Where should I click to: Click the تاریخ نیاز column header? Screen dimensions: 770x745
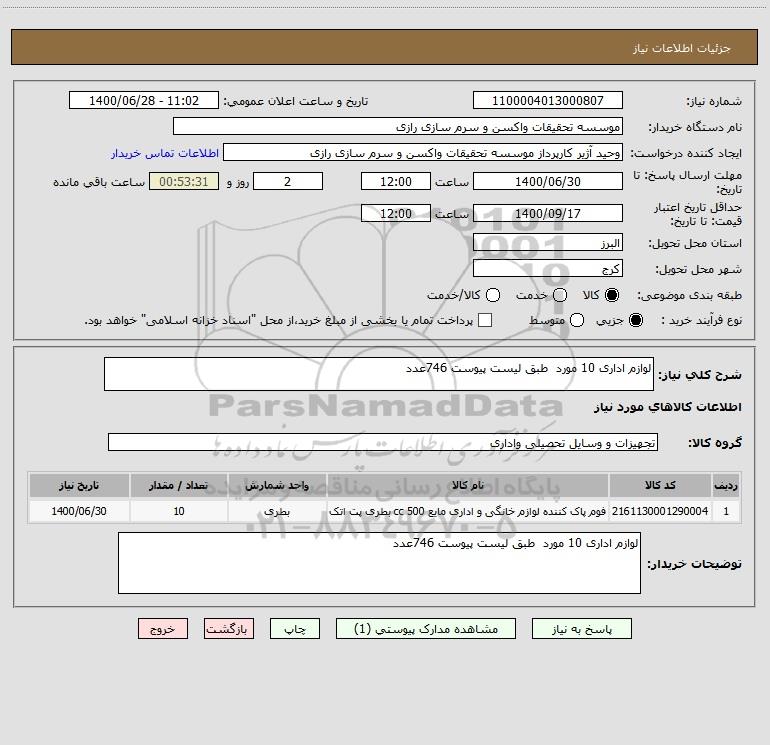coord(79,485)
